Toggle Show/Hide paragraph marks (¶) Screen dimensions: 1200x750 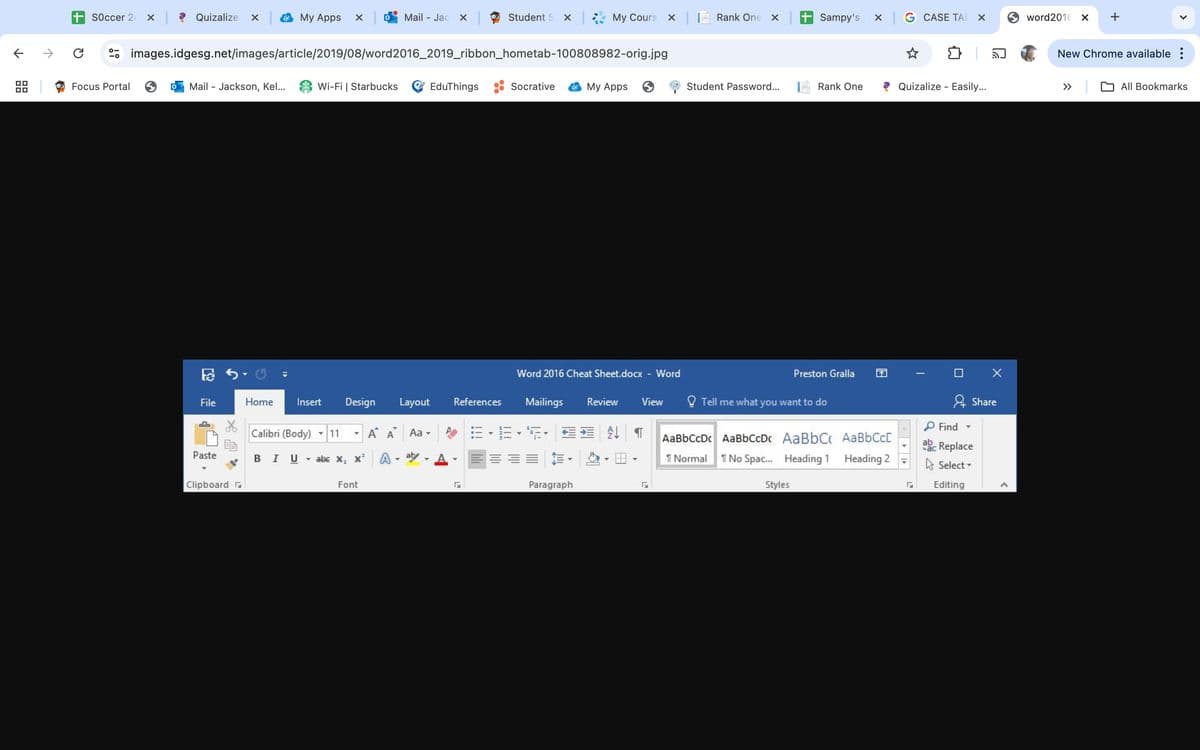click(638, 433)
